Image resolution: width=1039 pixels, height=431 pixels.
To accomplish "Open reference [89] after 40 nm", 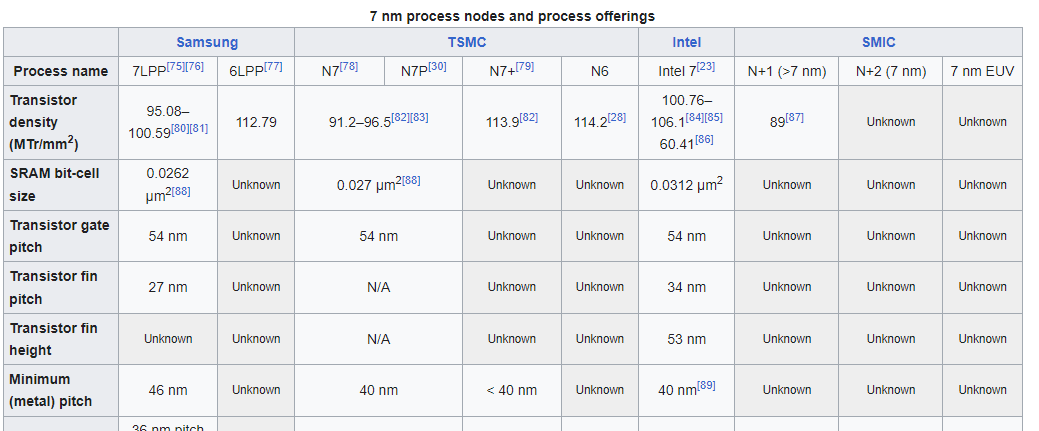I will click(x=706, y=385).
